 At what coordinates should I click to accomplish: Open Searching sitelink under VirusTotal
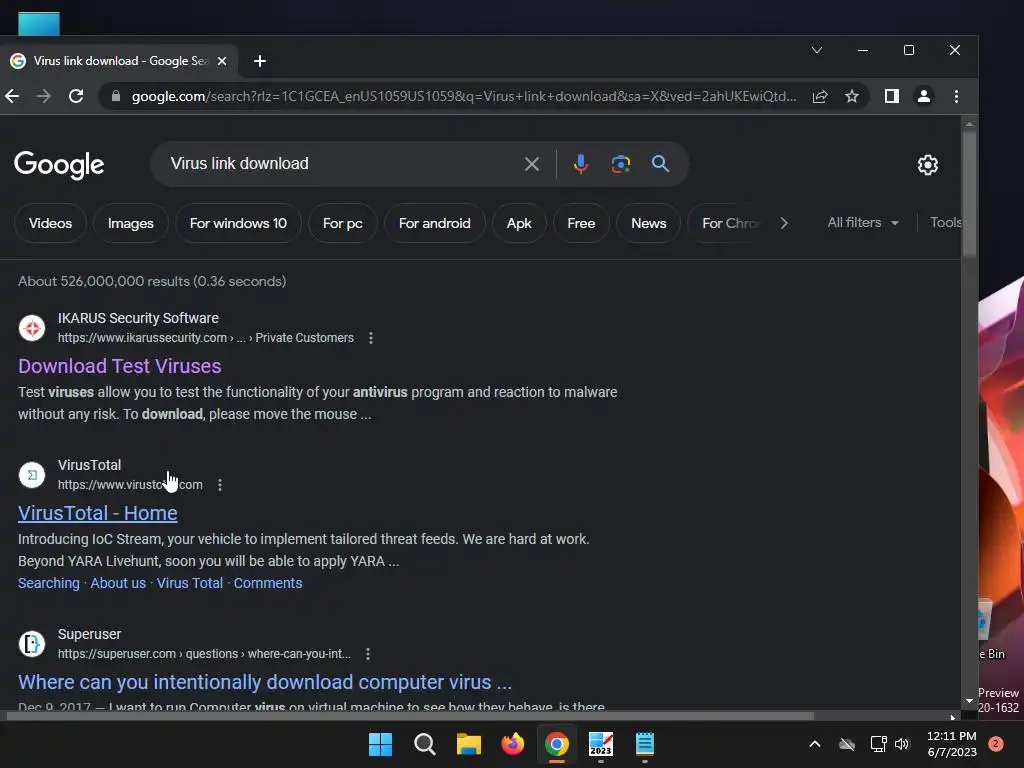click(x=48, y=583)
